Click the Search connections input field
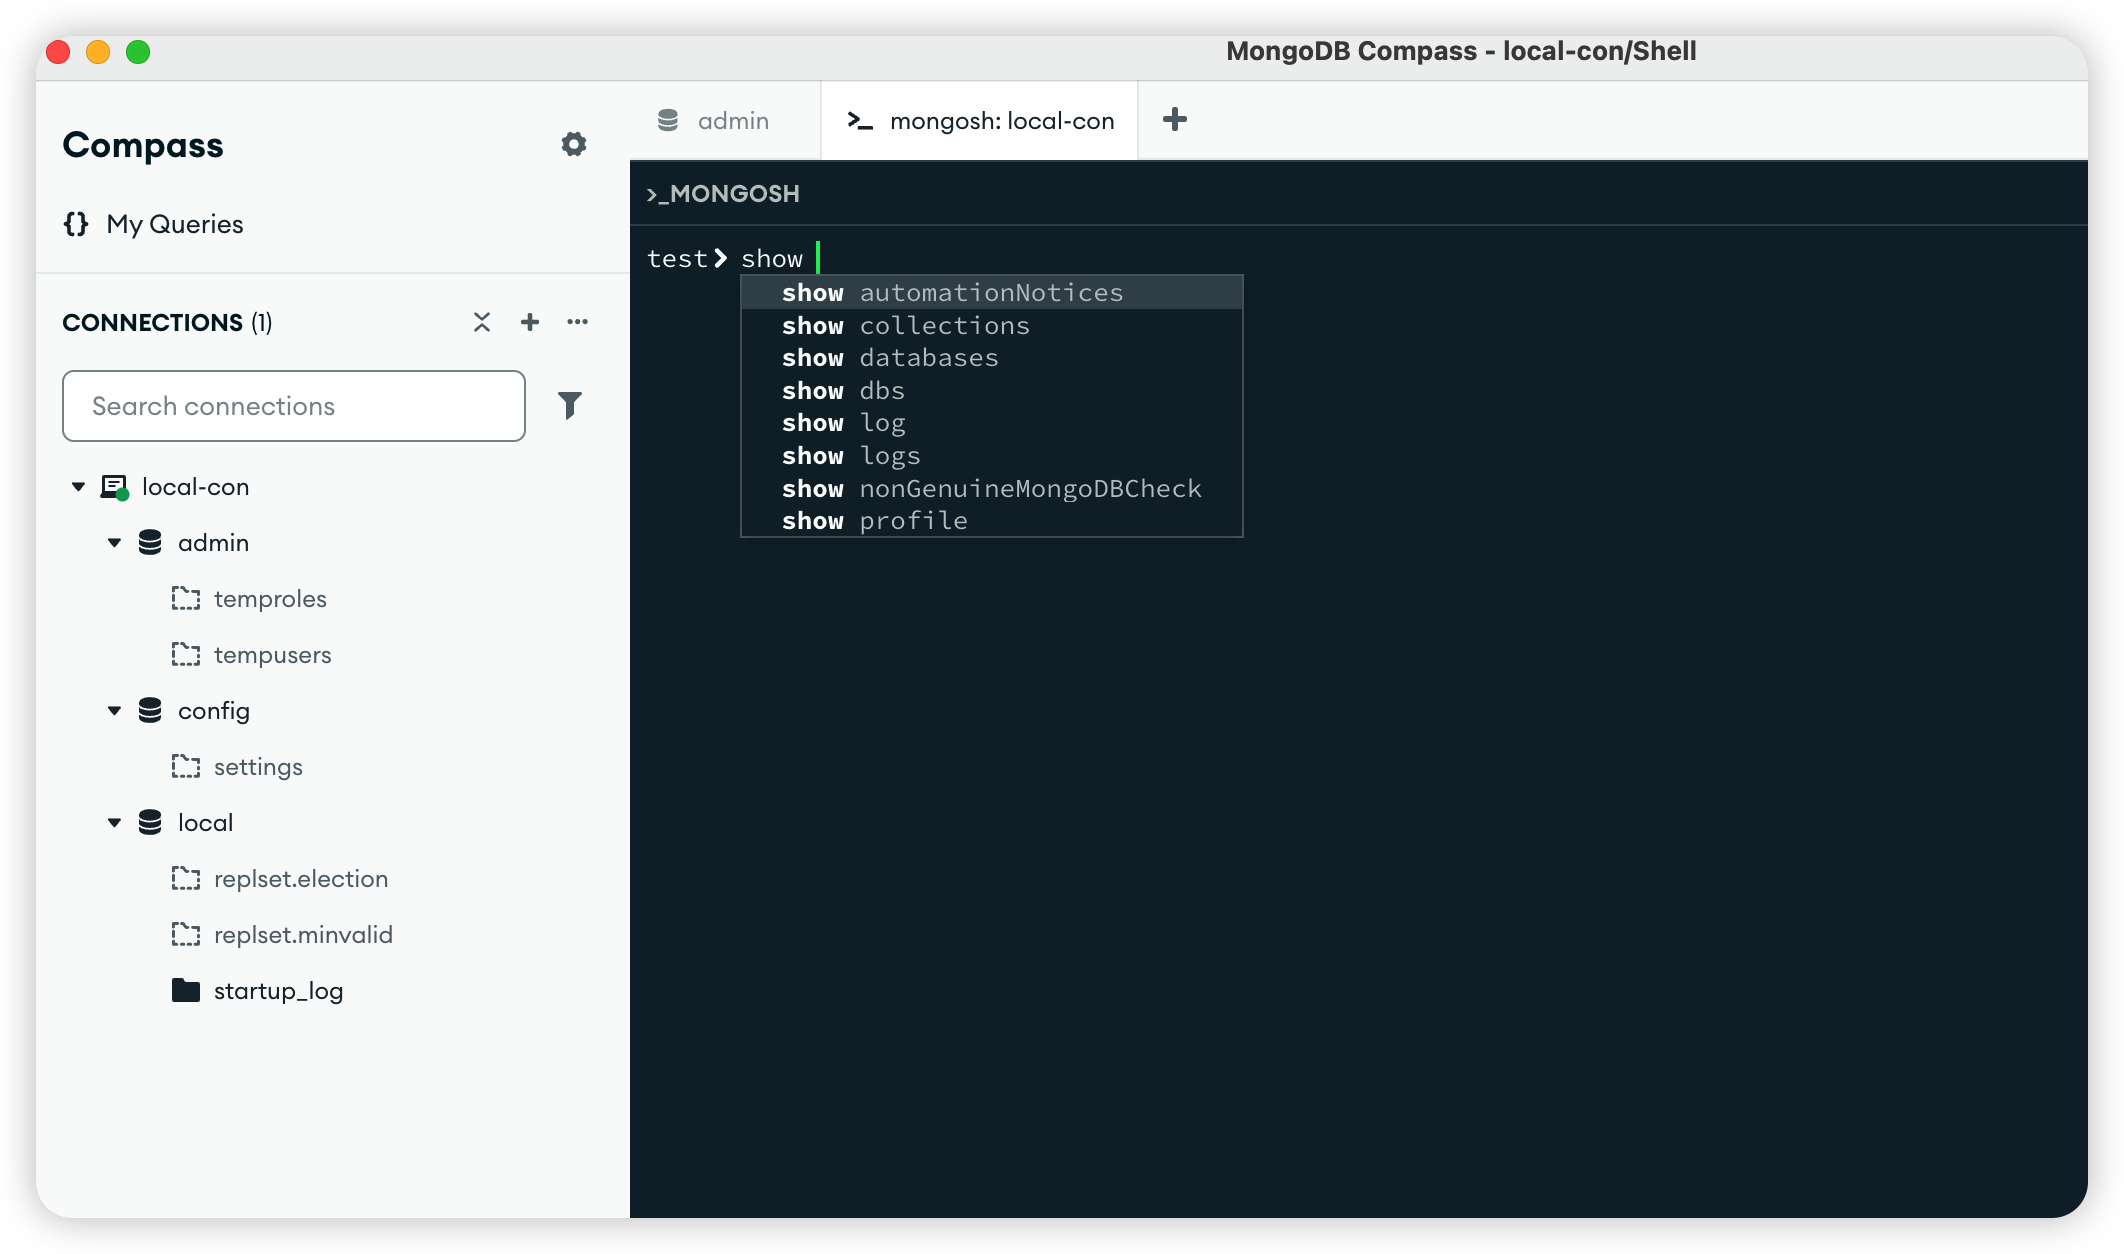 pos(294,406)
